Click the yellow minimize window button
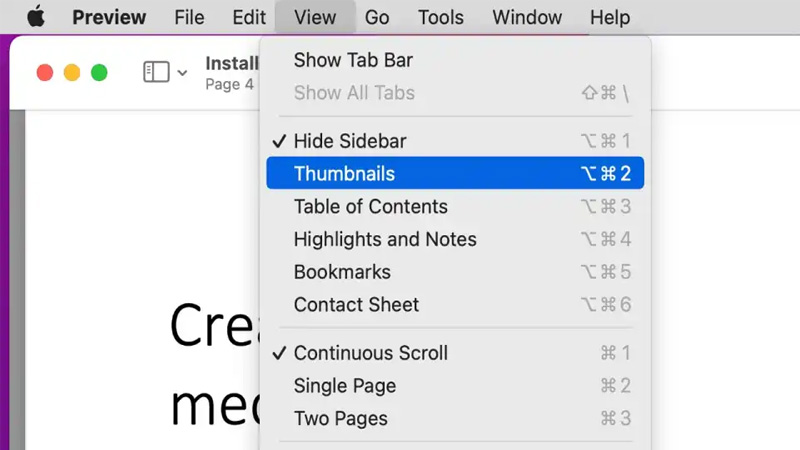 click(x=72, y=72)
